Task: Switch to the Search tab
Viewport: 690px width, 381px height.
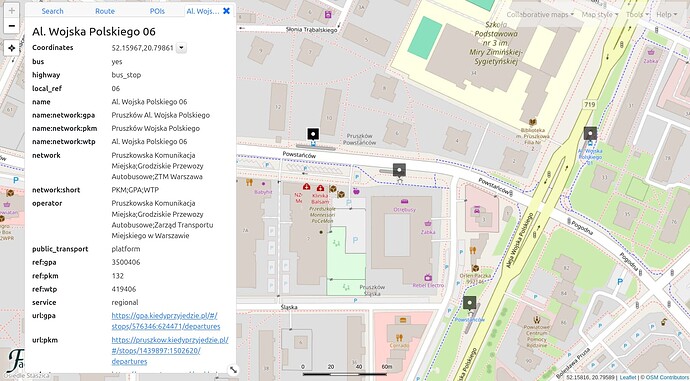Action: 52,11
